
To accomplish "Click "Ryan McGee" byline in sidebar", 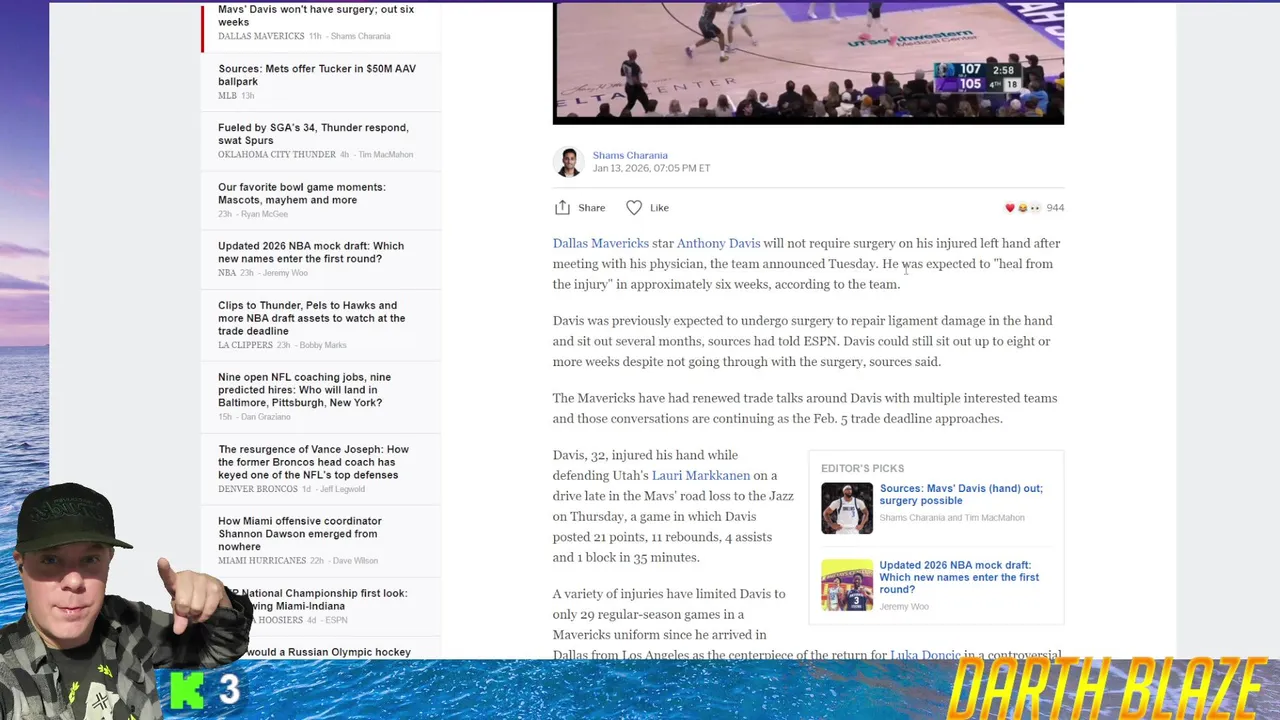I will tap(264, 214).
